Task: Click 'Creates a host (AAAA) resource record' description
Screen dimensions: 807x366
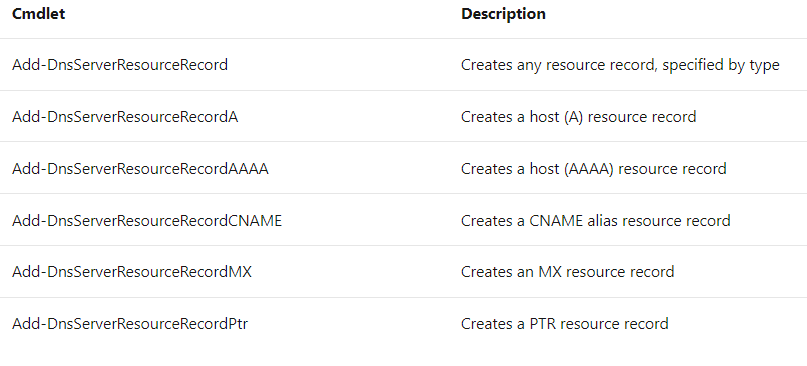Action: tap(593, 168)
